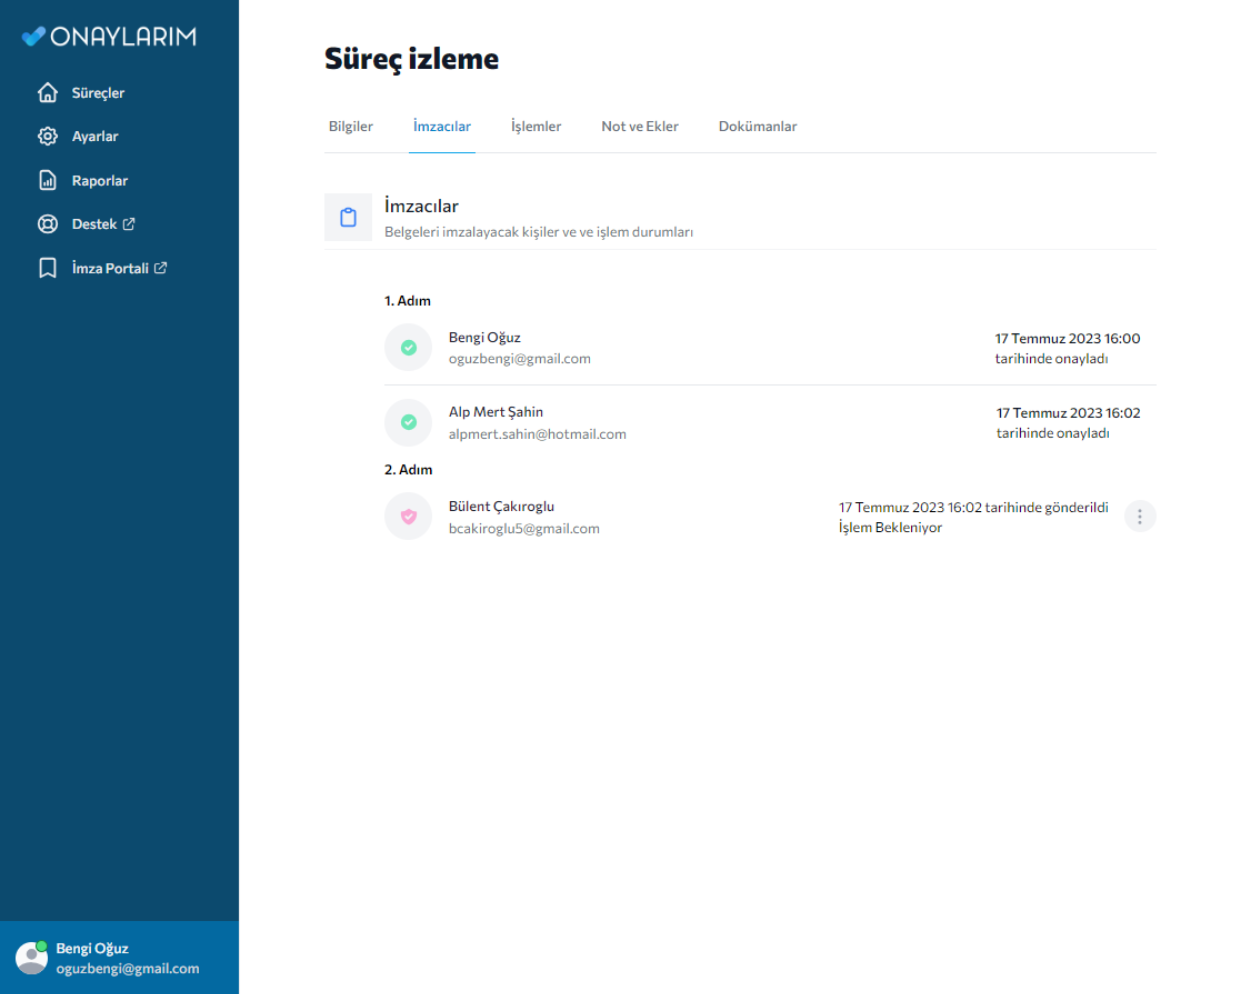Select the Bülent Çakıroglu signer name
The width and height of the screenshot is (1241, 994).
point(501,506)
